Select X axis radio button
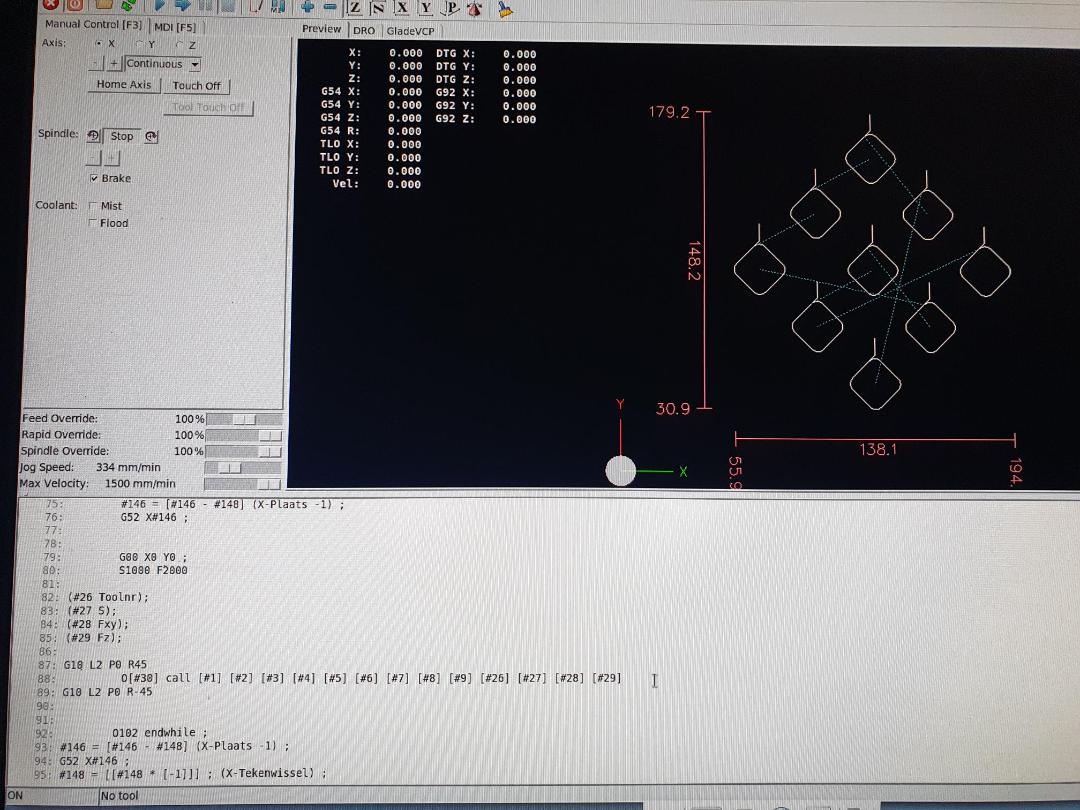 98,43
